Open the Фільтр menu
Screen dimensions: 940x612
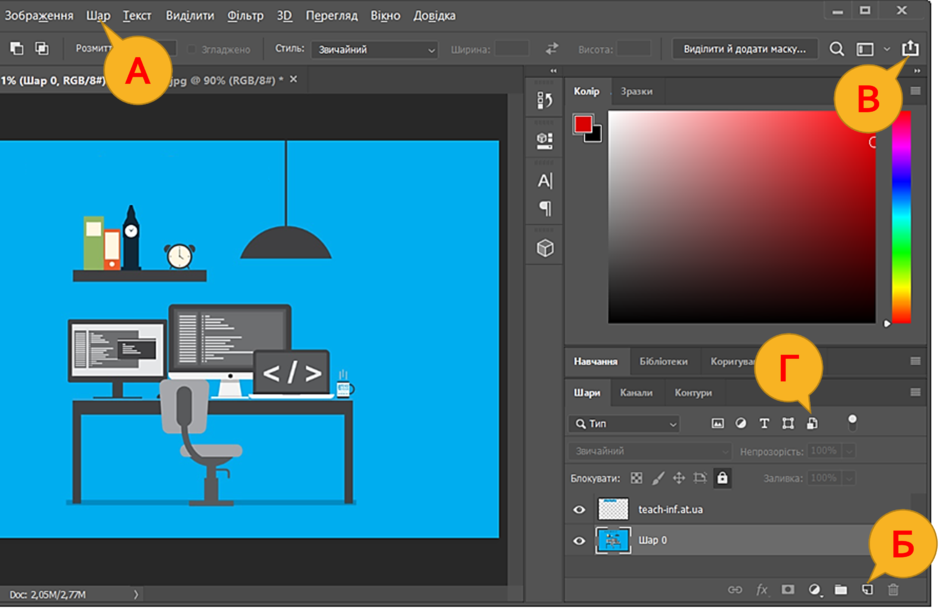(245, 16)
